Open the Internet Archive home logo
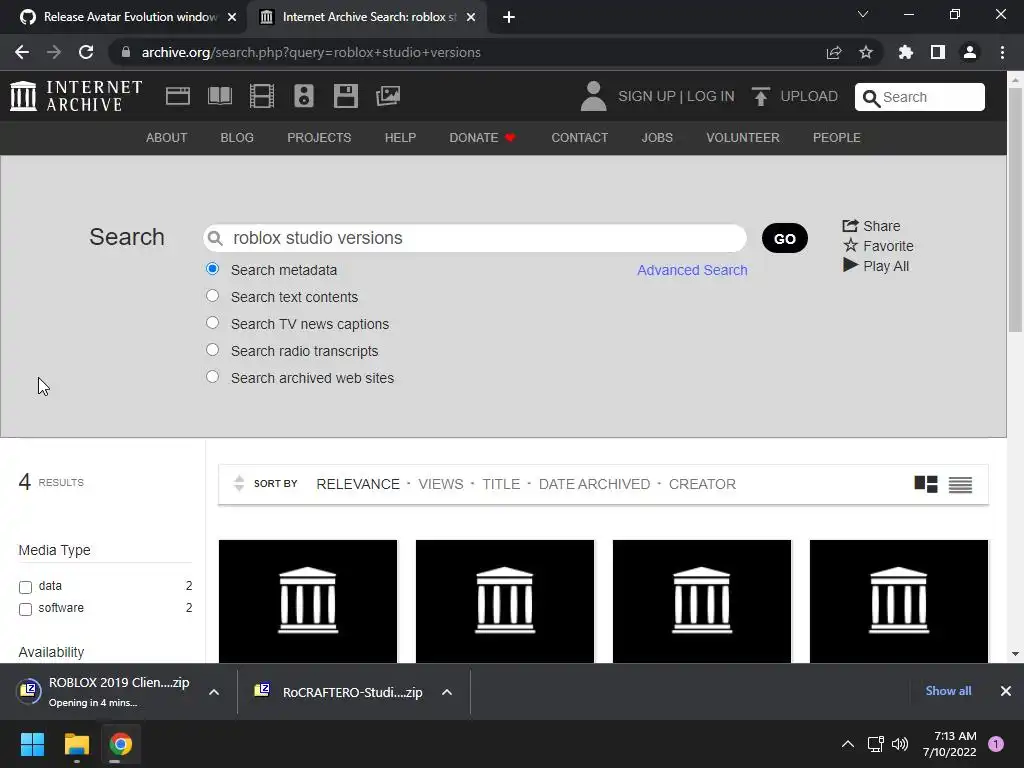 click(76, 96)
